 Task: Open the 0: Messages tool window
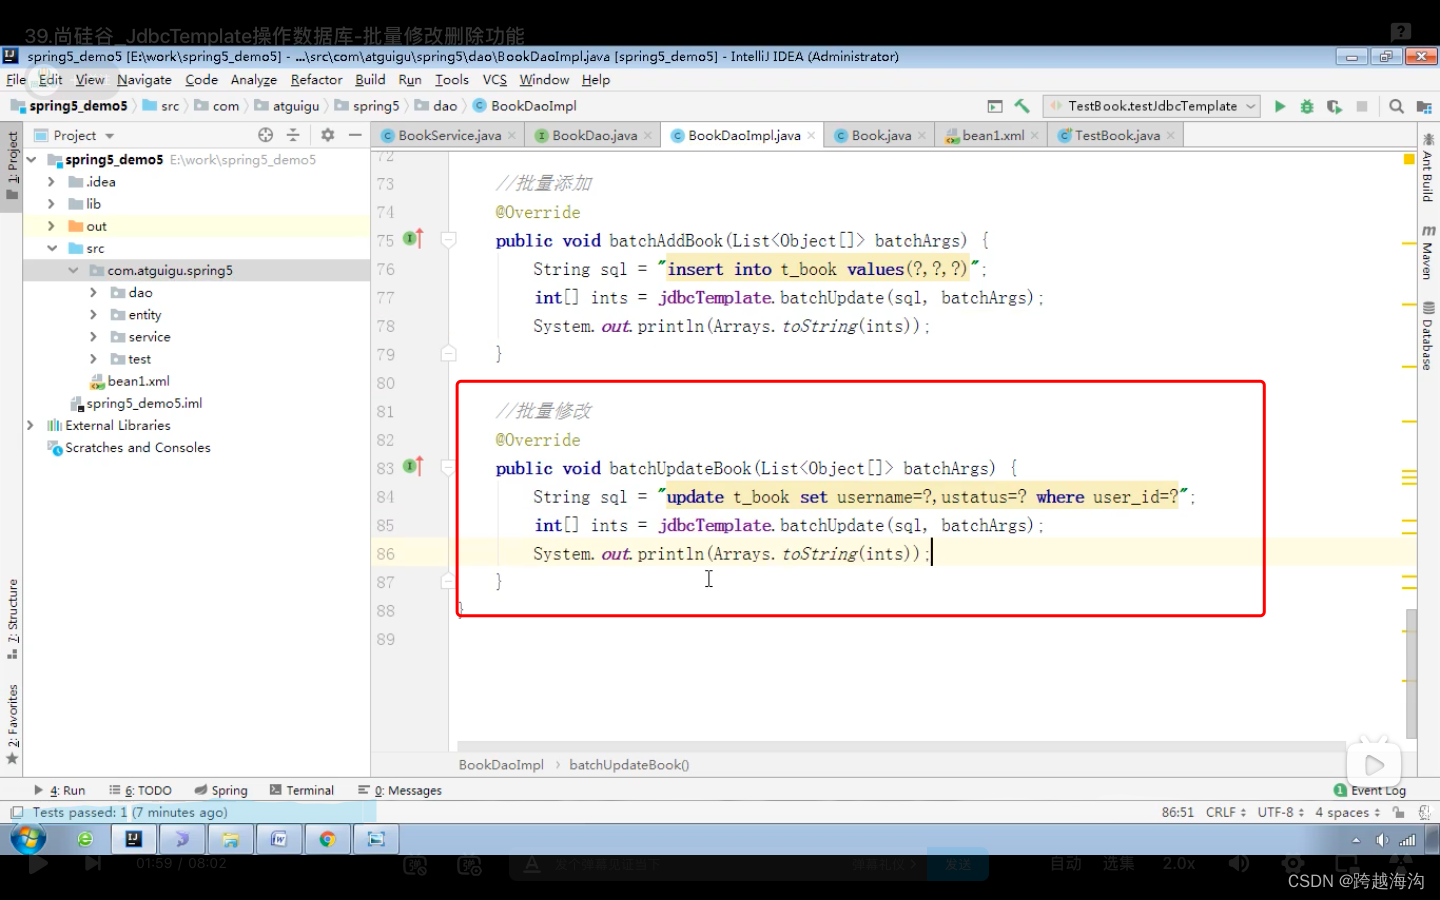400,790
